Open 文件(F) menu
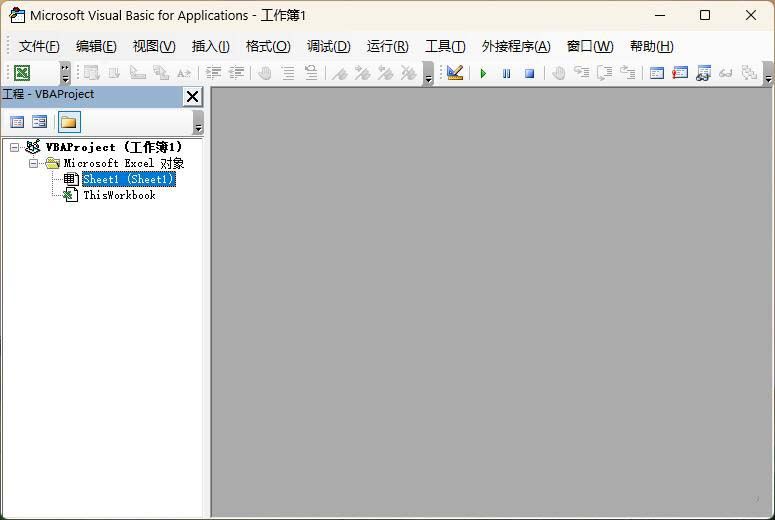 pos(39,46)
